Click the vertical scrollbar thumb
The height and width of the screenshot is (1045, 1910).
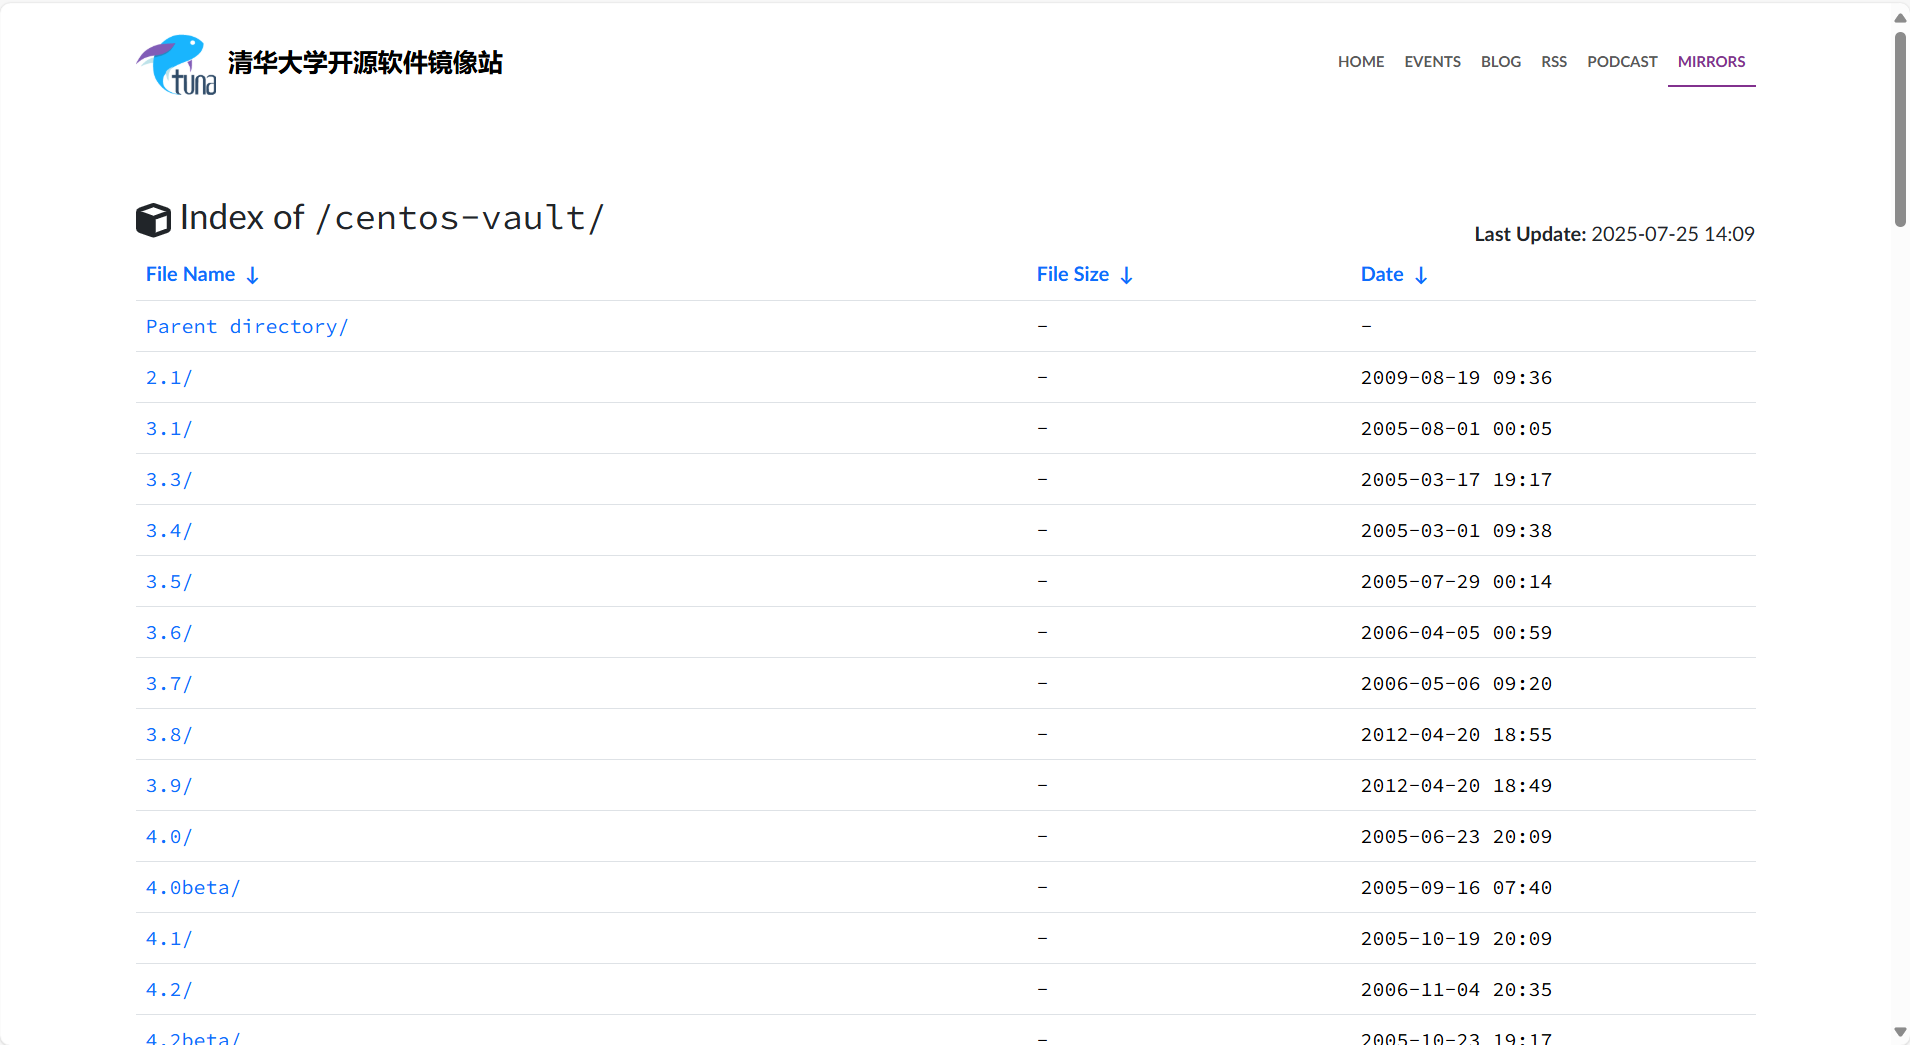point(1900,130)
